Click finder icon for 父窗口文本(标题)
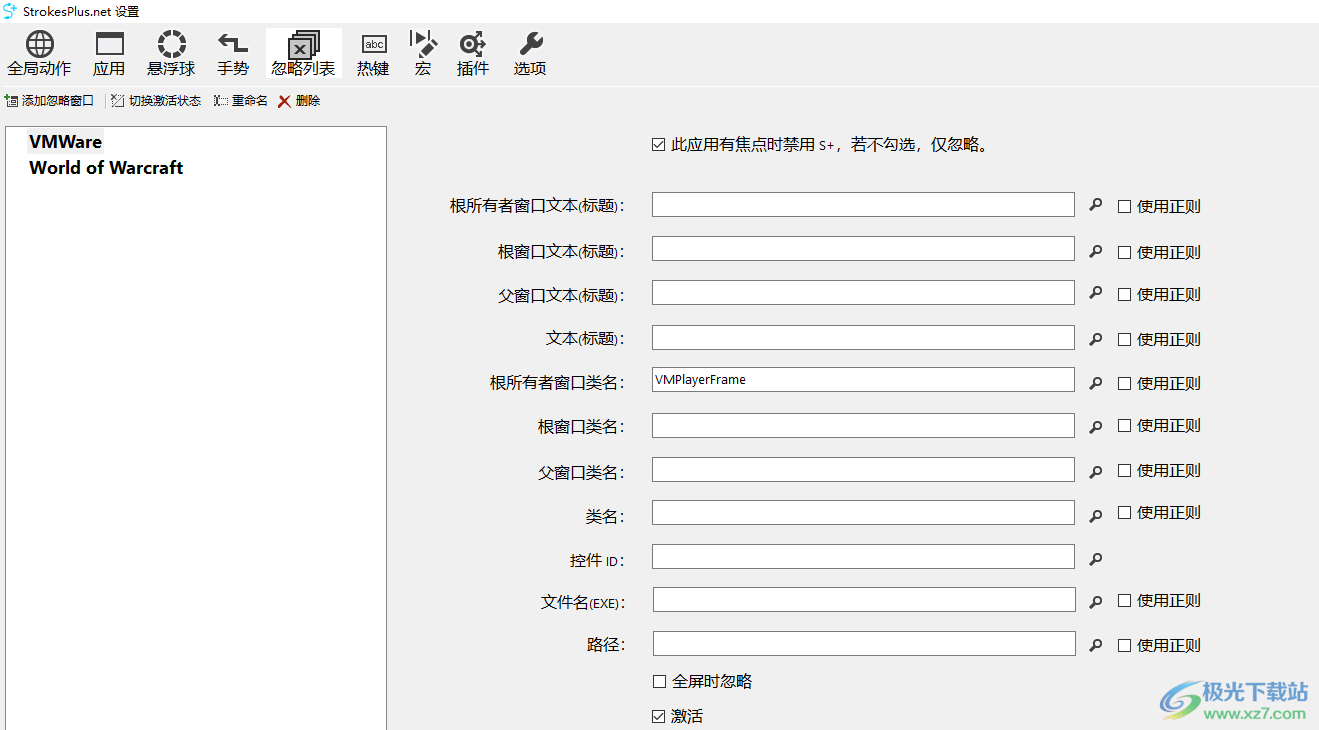1319x730 pixels. tap(1095, 293)
